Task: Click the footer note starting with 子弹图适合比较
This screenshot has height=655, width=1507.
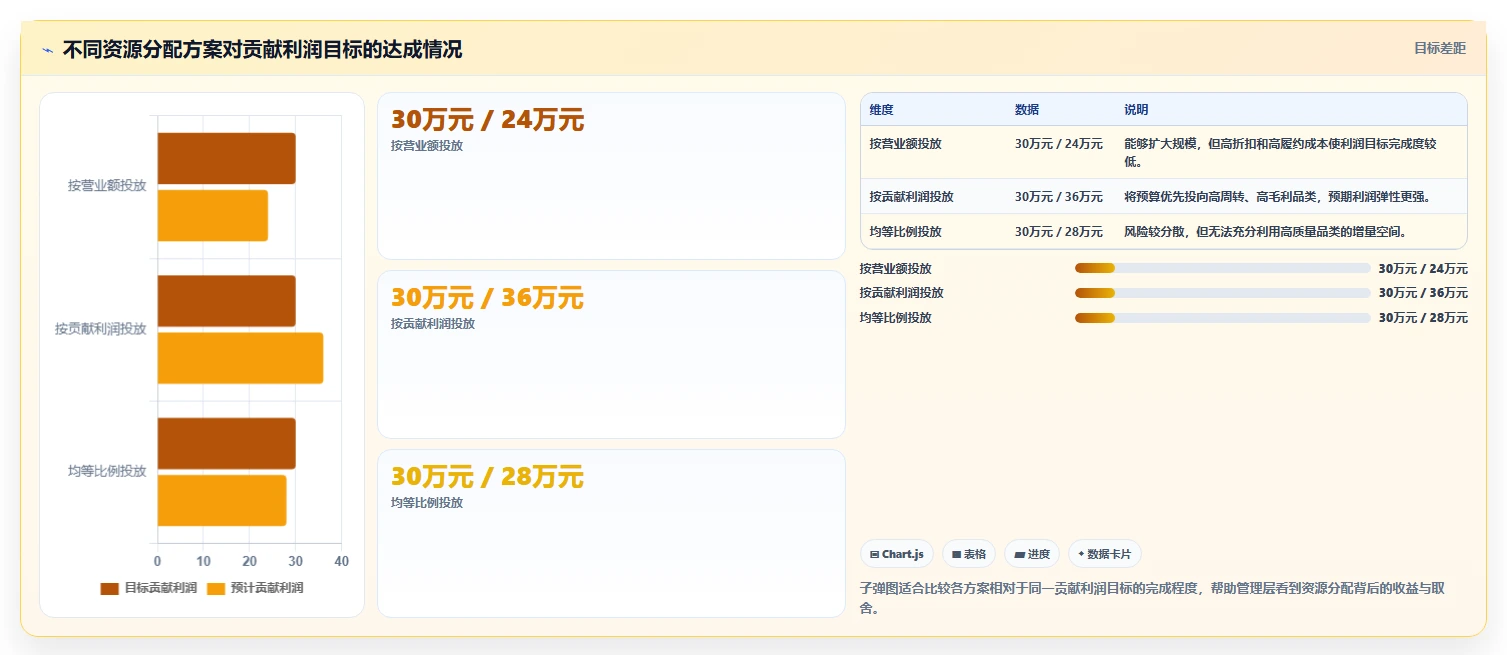Action: (1152, 597)
